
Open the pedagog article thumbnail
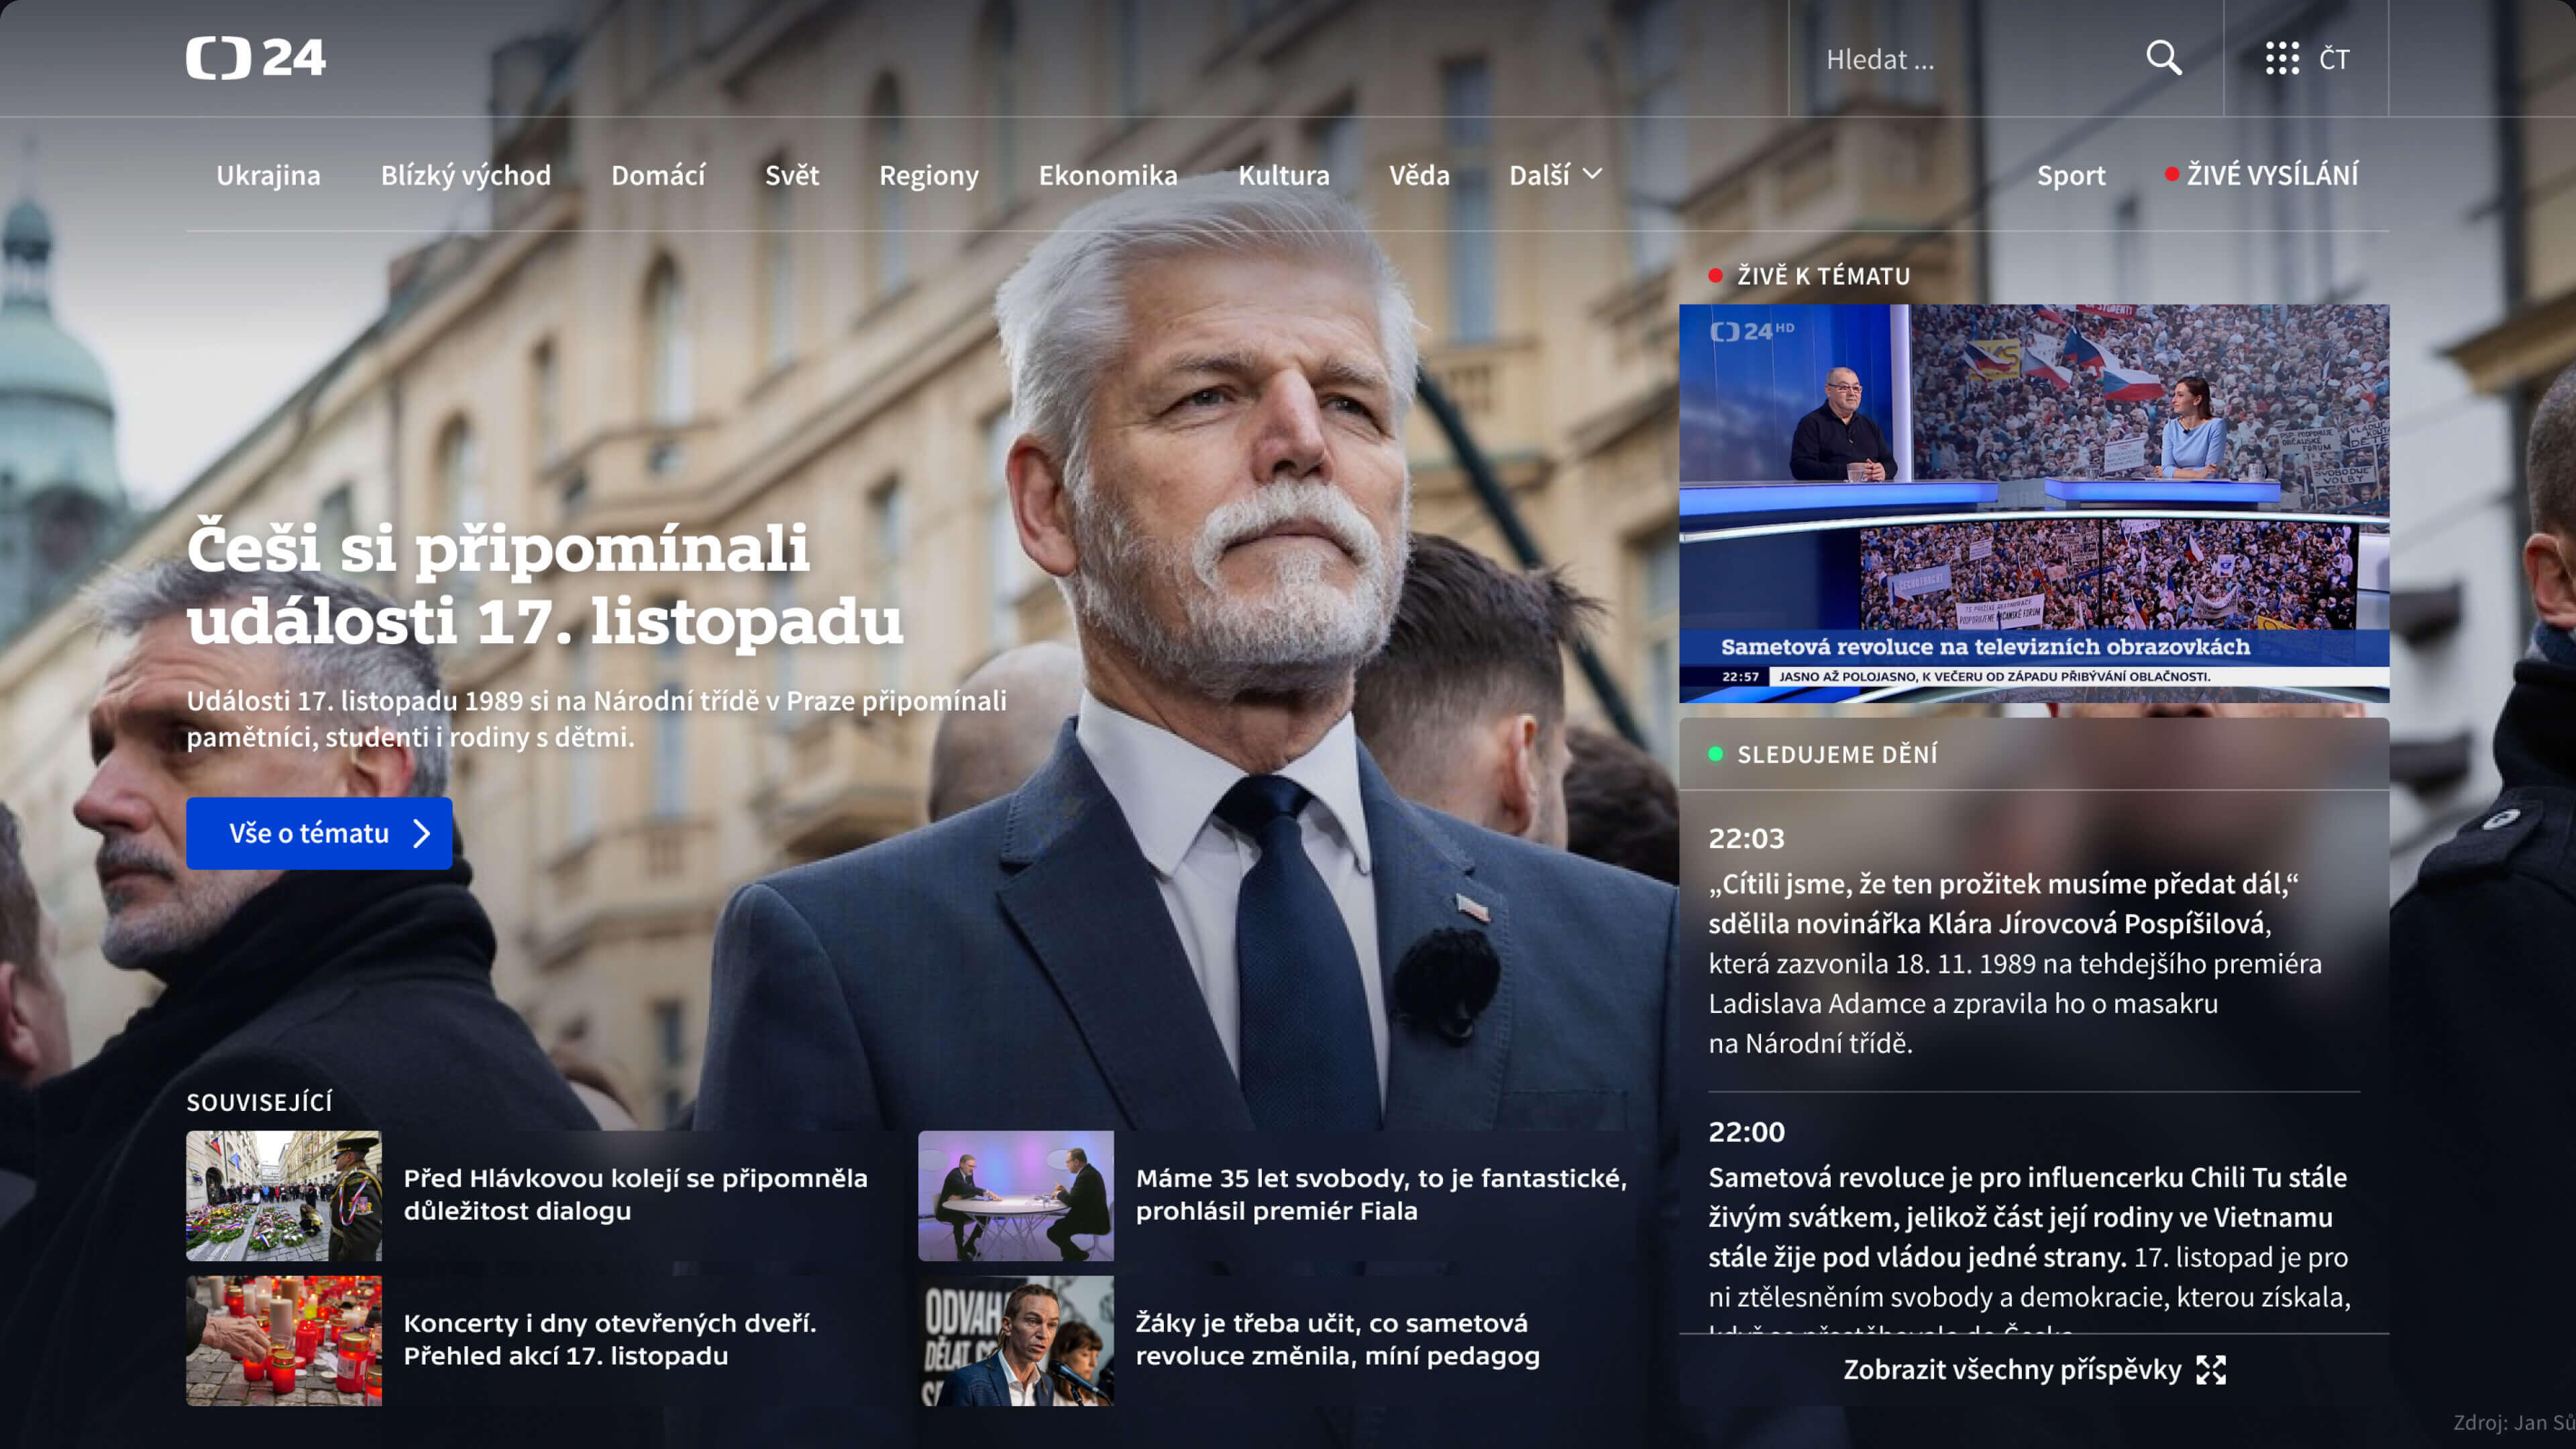(1015, 1340)
